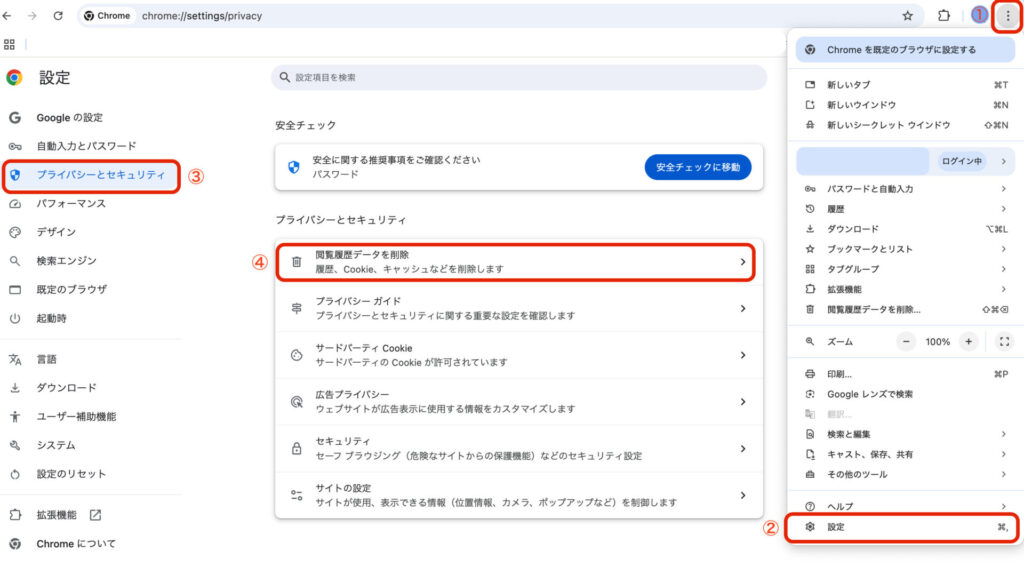
Task: Click the profile avatar icon in toolbar
Action: pyautogui.click(x=979, y=15)
